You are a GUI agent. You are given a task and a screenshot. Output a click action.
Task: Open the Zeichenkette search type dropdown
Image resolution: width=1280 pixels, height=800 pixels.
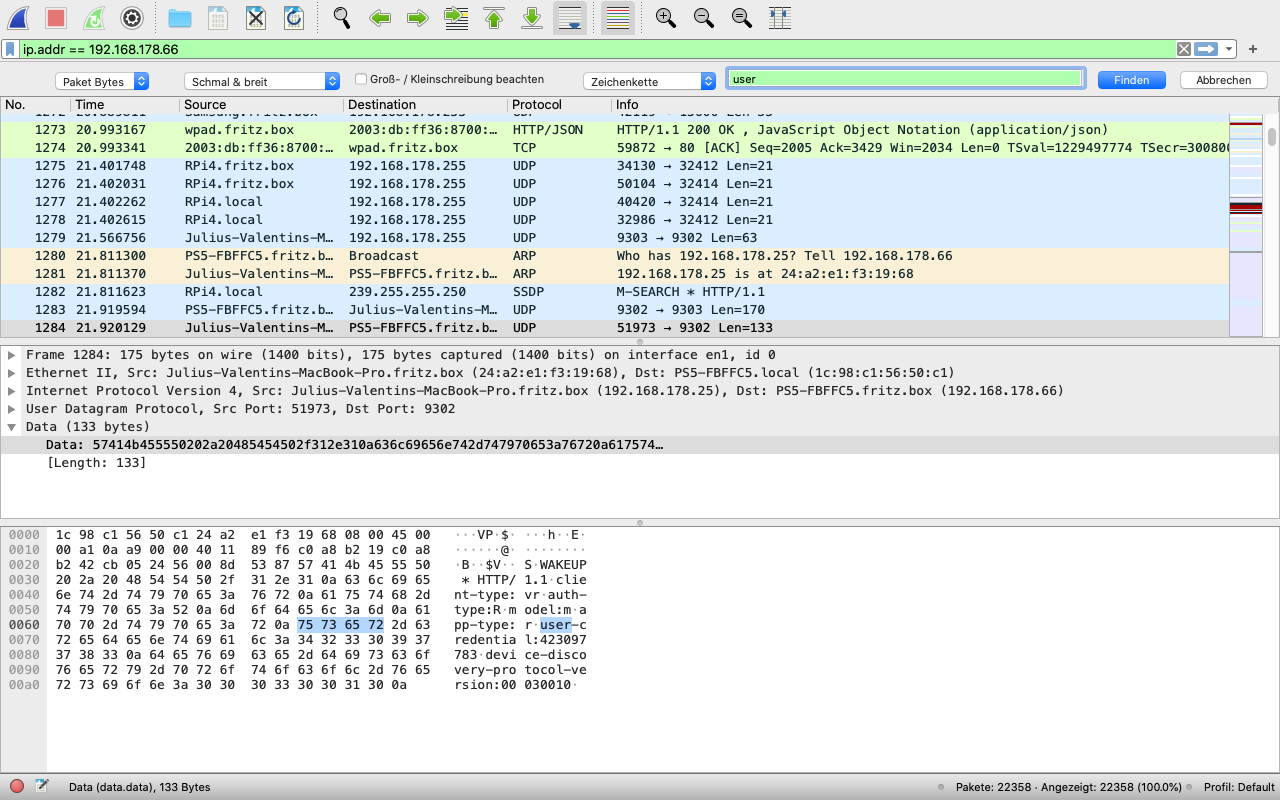[650, 81]
